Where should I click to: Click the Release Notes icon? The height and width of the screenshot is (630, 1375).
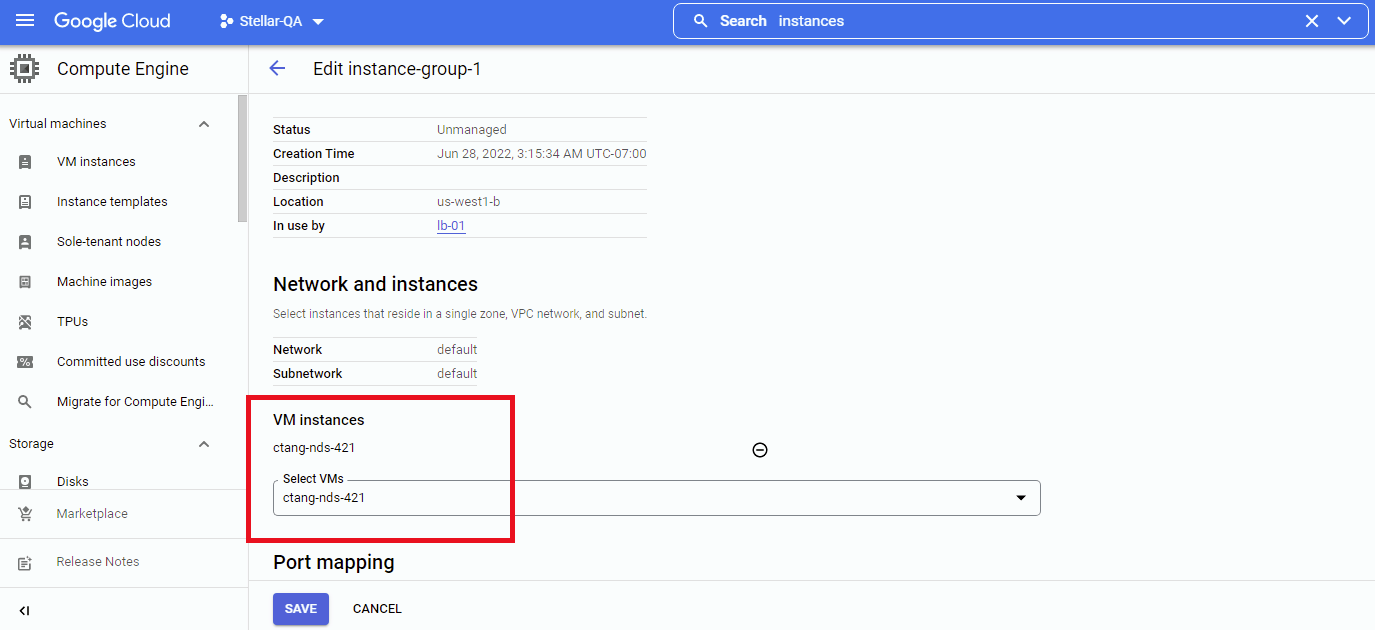25,562
